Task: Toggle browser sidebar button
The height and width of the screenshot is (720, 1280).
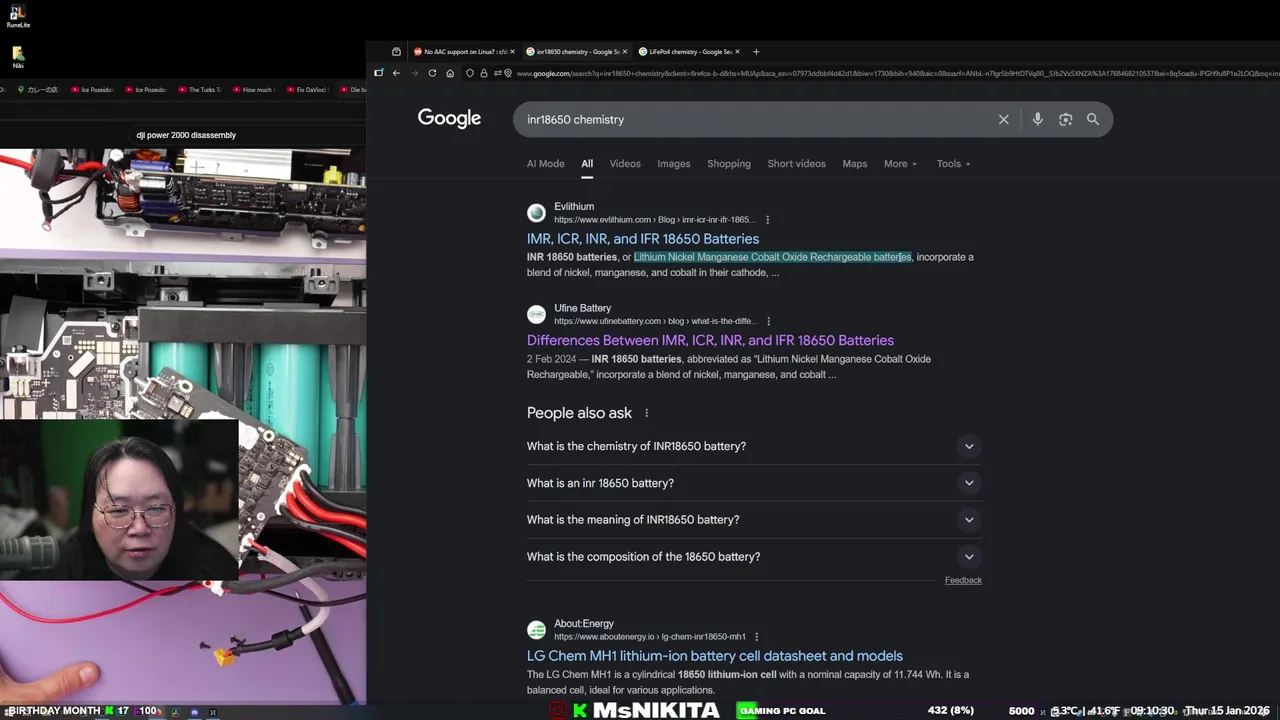Action: (378, 73)
